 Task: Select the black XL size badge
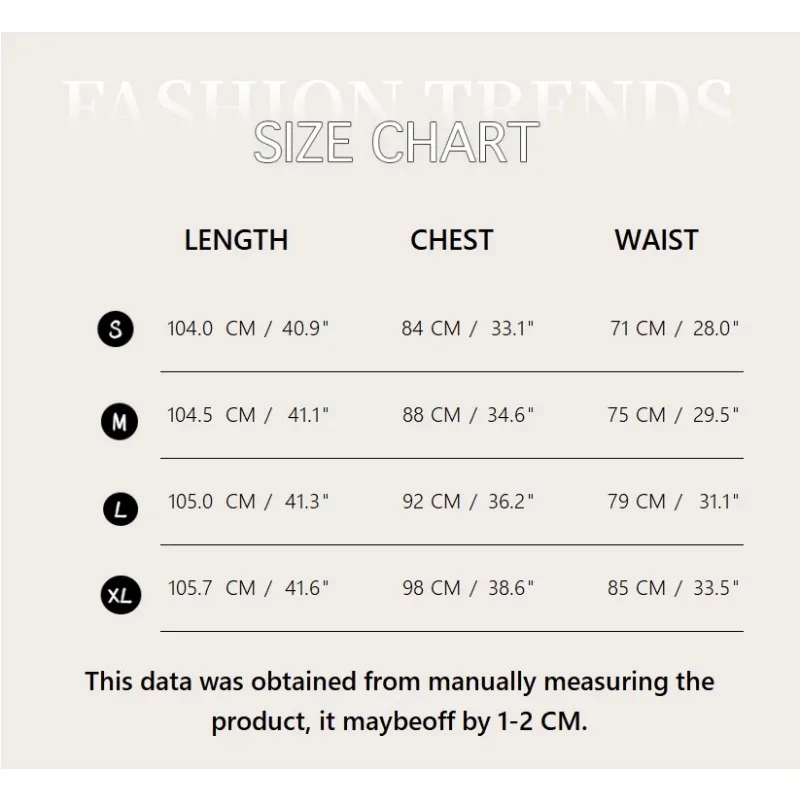click(x=120, y=597)
